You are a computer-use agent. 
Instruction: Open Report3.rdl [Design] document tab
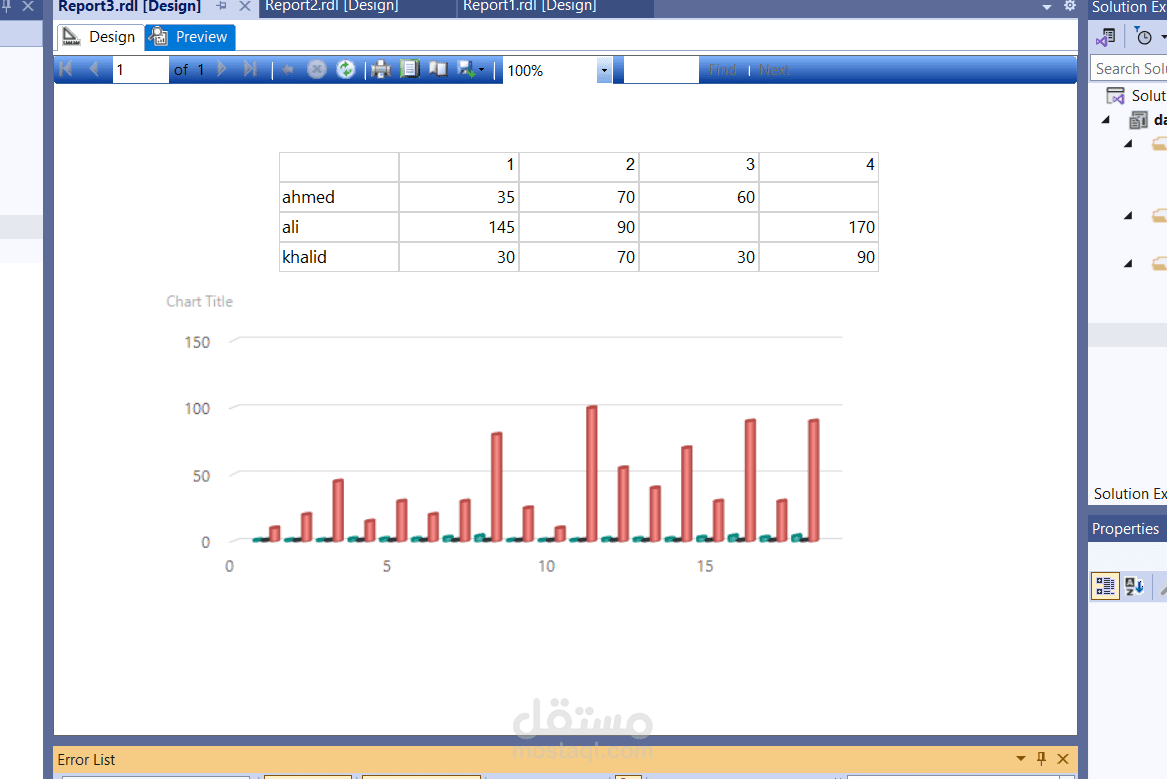click(x=130, y=7)
